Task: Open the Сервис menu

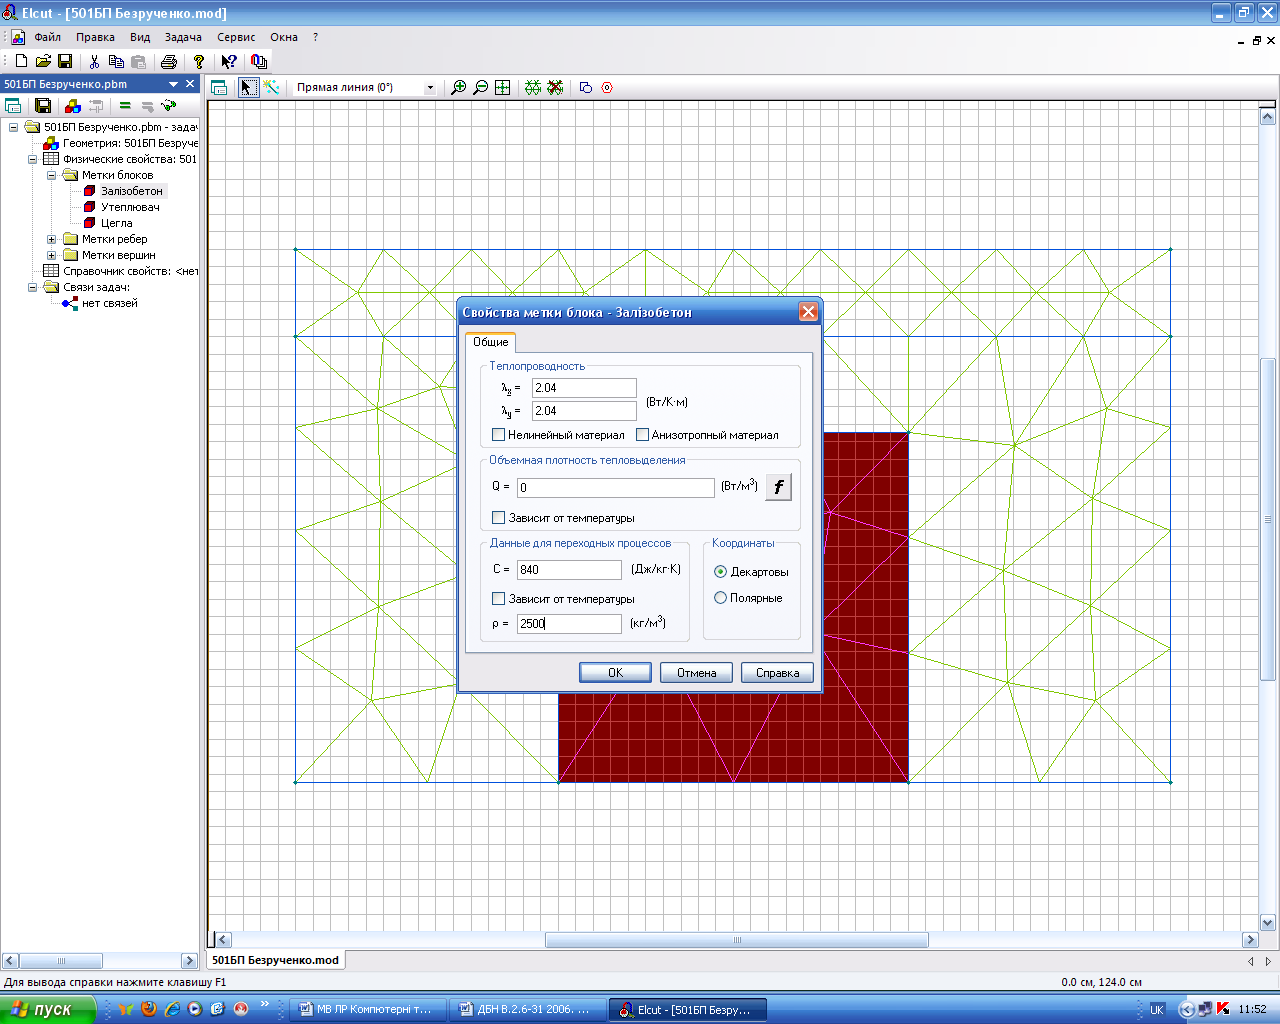Action: [x=236, y=37]
